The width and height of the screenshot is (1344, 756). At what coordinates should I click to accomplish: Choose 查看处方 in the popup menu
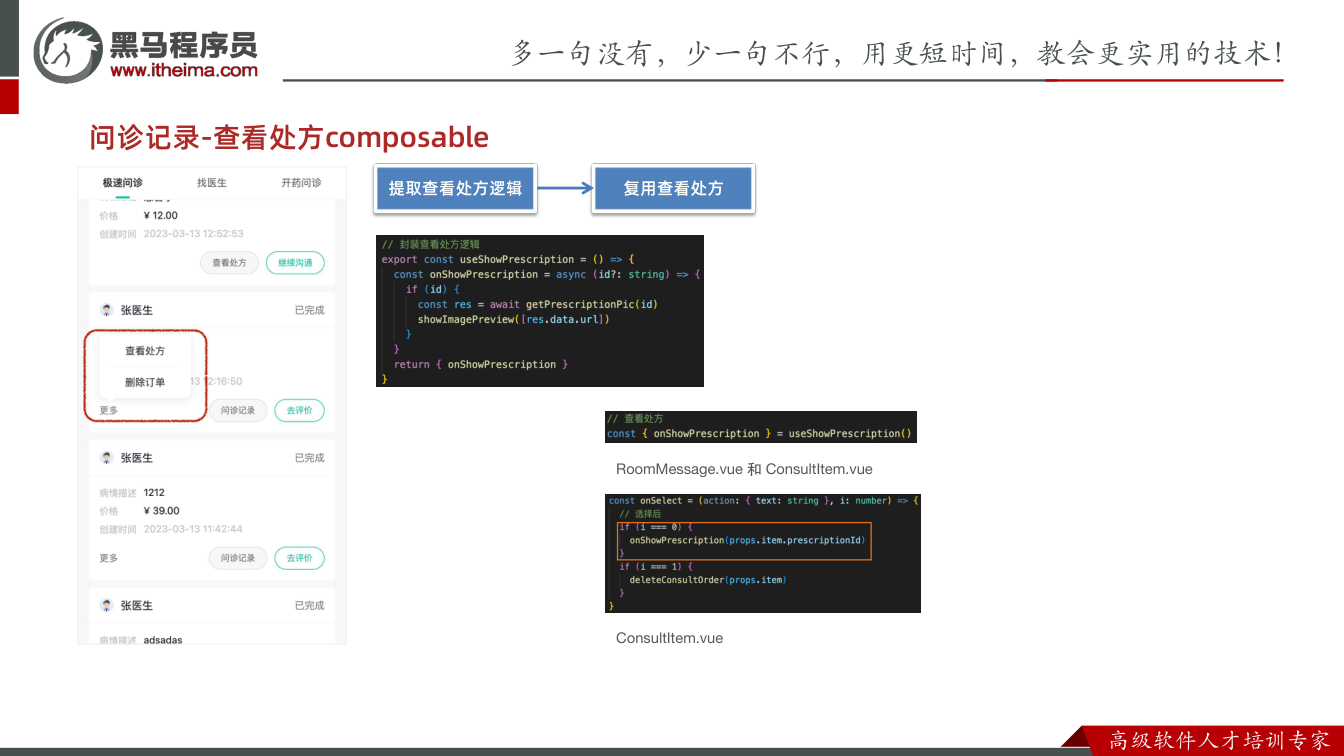[x=145, y=351]
